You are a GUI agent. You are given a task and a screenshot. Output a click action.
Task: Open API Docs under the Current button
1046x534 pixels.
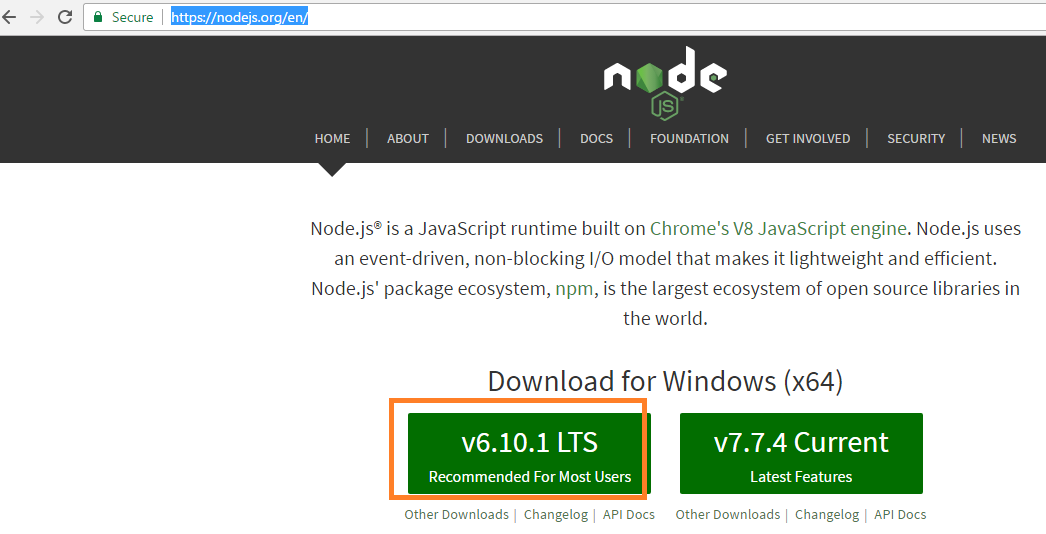pyautogui.click(x=900, y=515)
